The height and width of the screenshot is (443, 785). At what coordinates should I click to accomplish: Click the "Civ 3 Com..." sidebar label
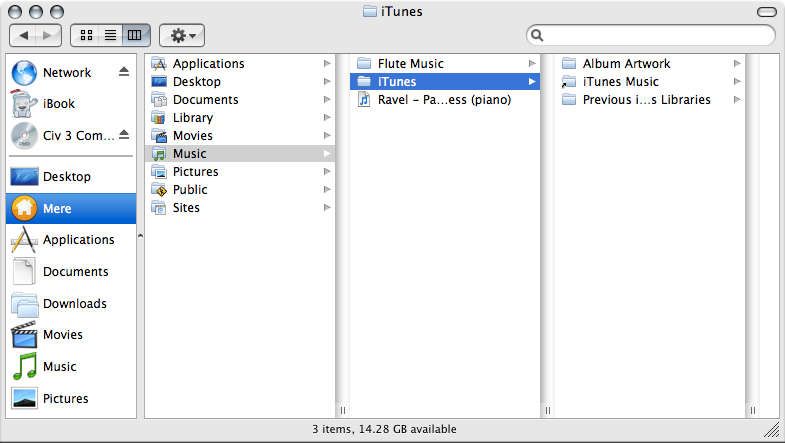click(x=79, y=136)
